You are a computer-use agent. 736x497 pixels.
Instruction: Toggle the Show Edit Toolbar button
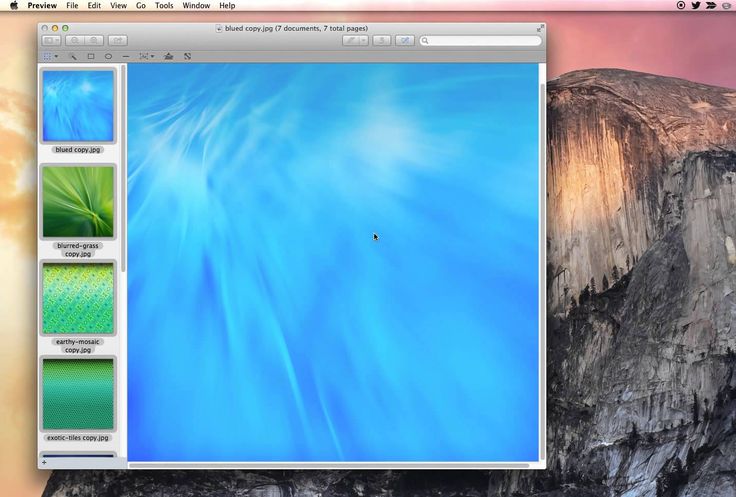pos(405,41)
